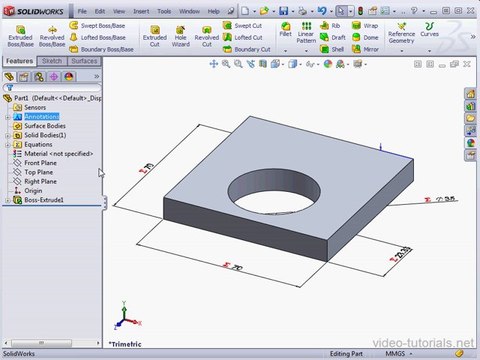
Task: Open the View menu
Action: tap(119, 11)
